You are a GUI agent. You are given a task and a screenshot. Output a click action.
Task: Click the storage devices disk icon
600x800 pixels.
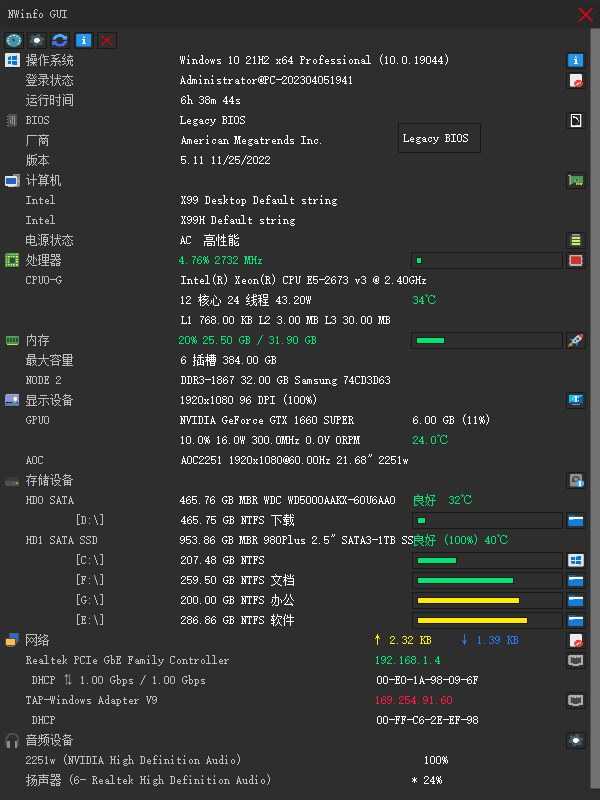click(575, 480)
